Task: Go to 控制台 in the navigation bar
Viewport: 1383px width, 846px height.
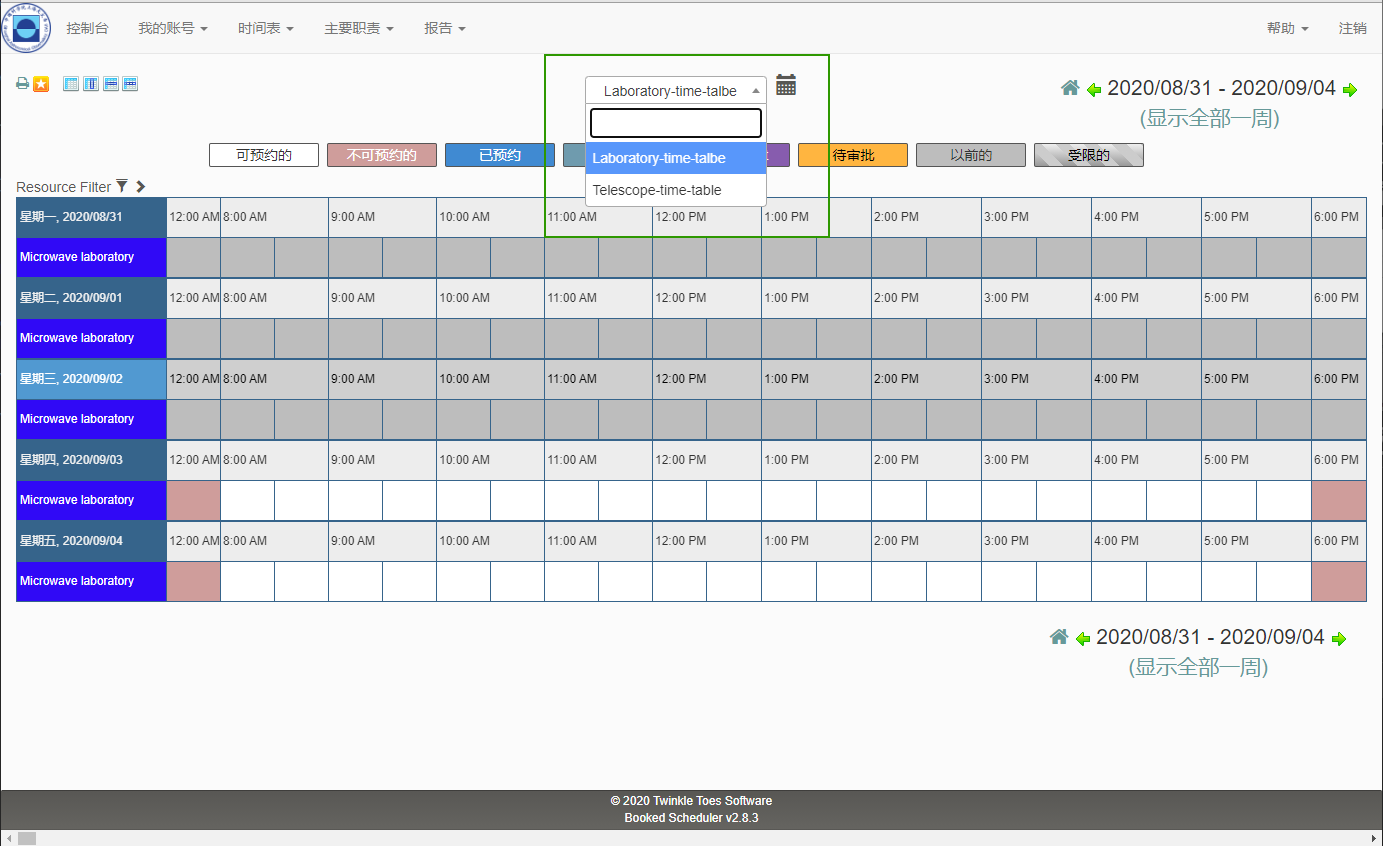Action: point(87,28)
